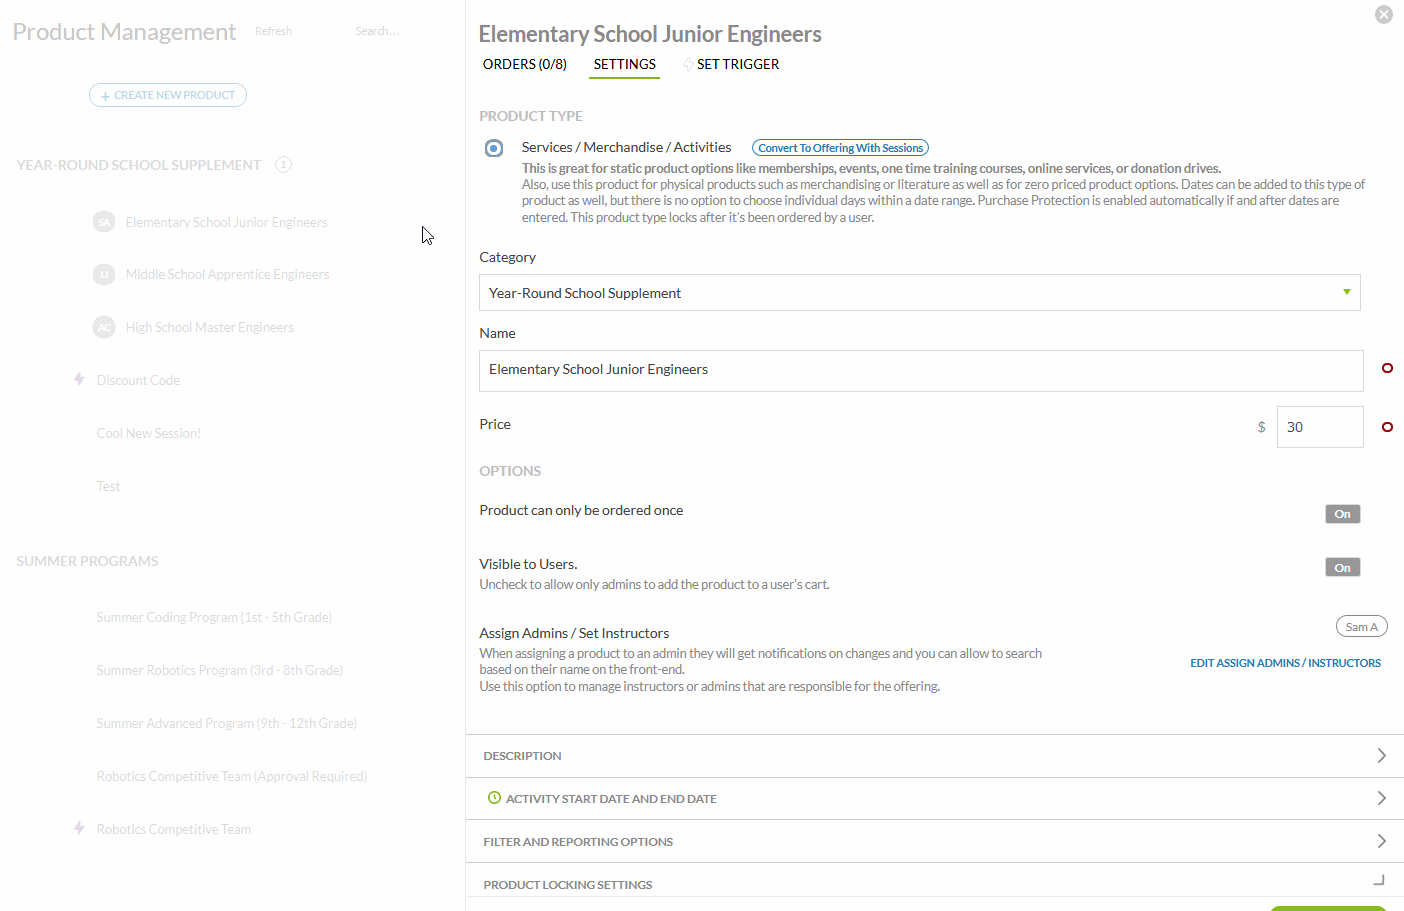Select the Services / Merchandise / Activities radio button
This screenshot has height=911, width=1404.
click(494, 148)
